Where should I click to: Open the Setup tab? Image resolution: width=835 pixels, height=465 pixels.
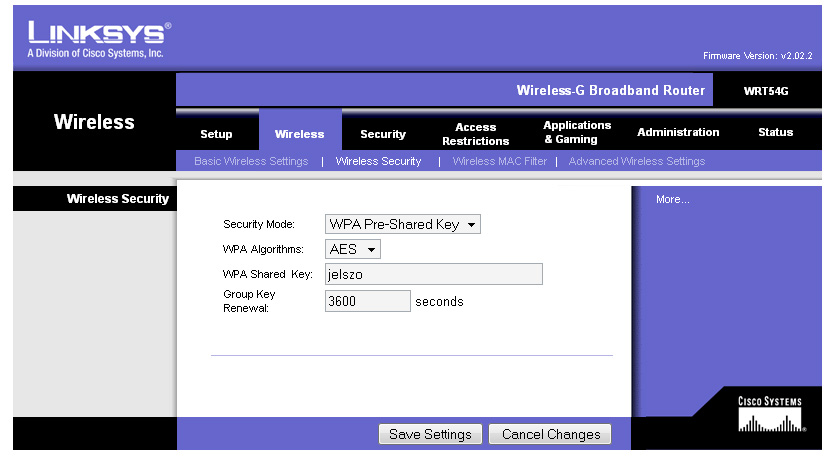click(x=216, y=134)
